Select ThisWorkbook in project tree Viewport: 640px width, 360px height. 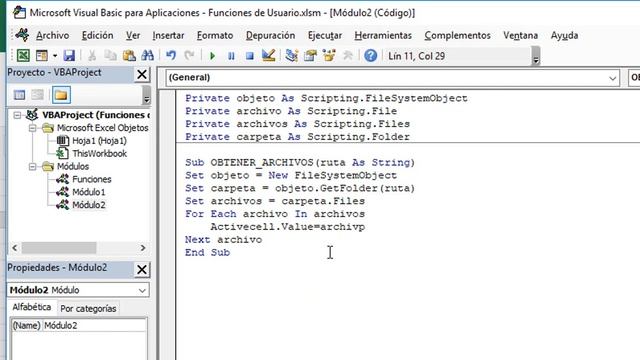[x=99, y=153]
